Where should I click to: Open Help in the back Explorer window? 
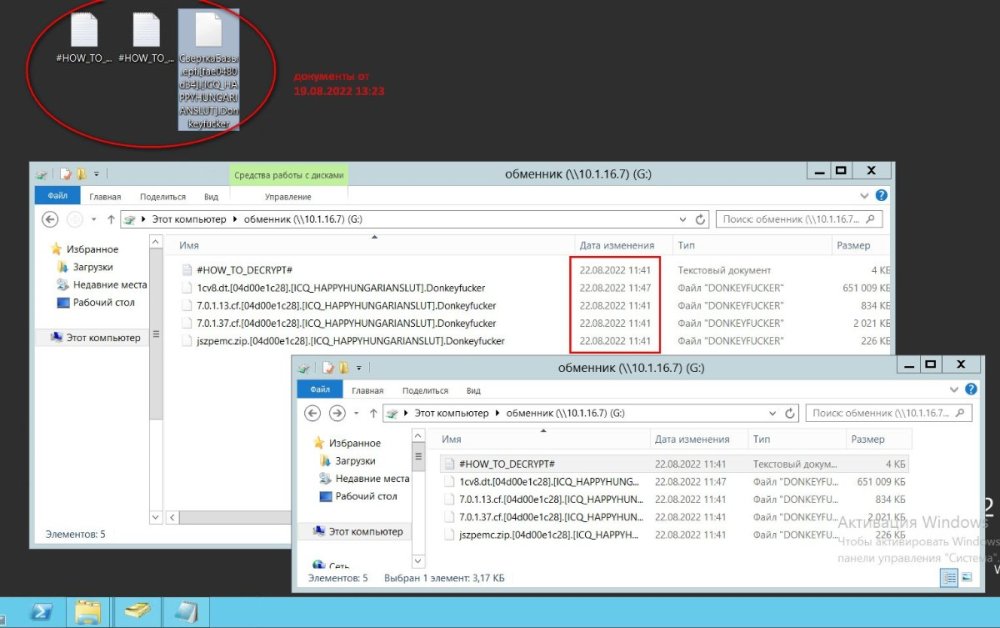(881, 196)
